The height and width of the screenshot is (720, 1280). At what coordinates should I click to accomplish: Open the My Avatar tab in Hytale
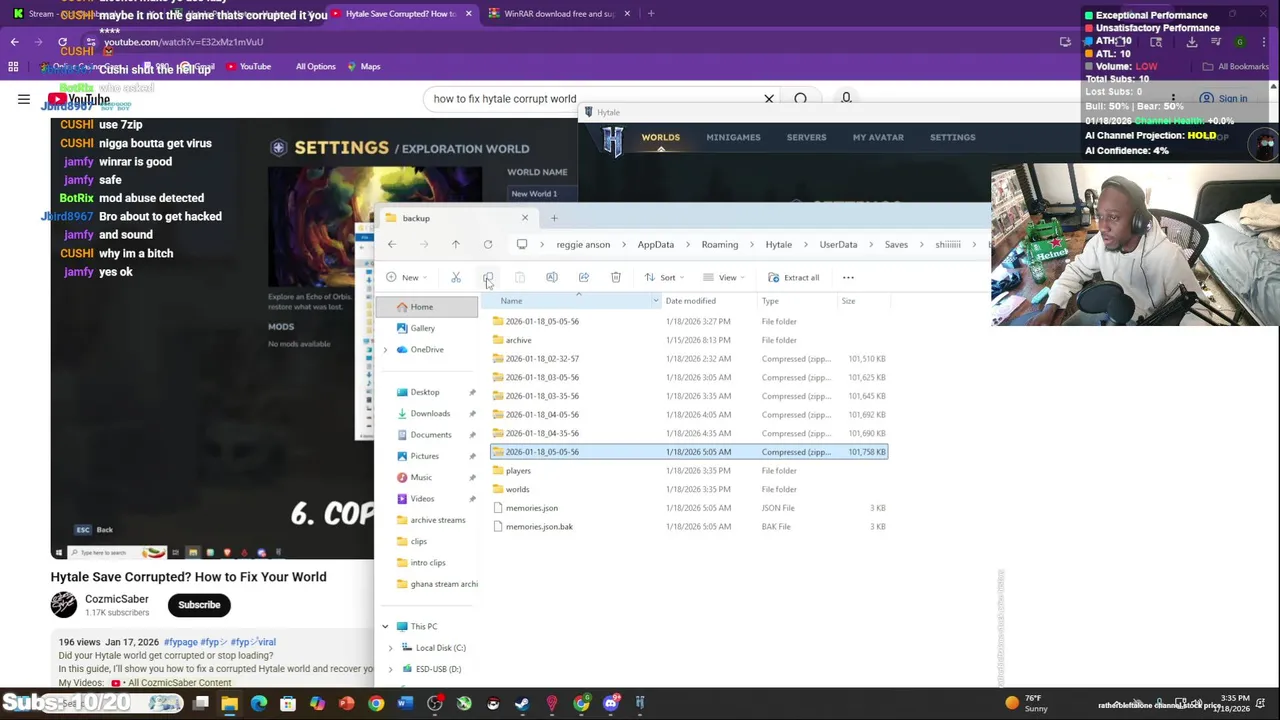pos(878,137)
